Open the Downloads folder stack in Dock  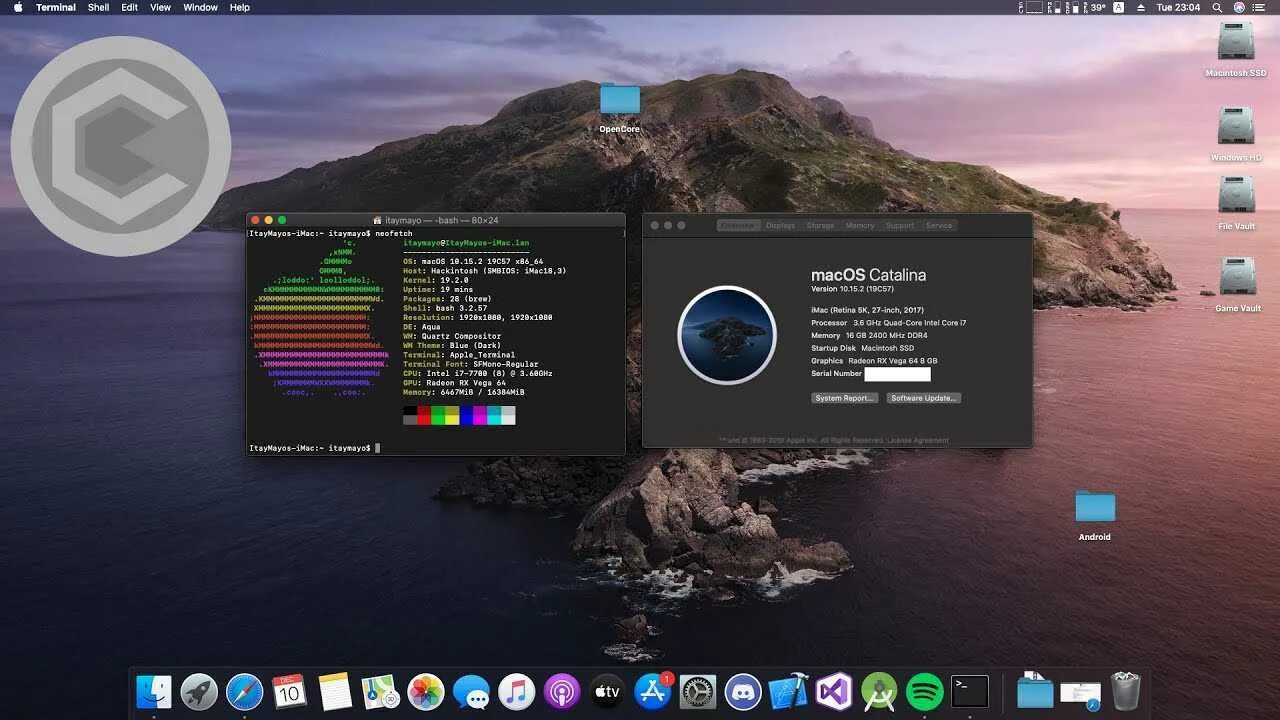pyautogui.click(x=1035, y=691)
